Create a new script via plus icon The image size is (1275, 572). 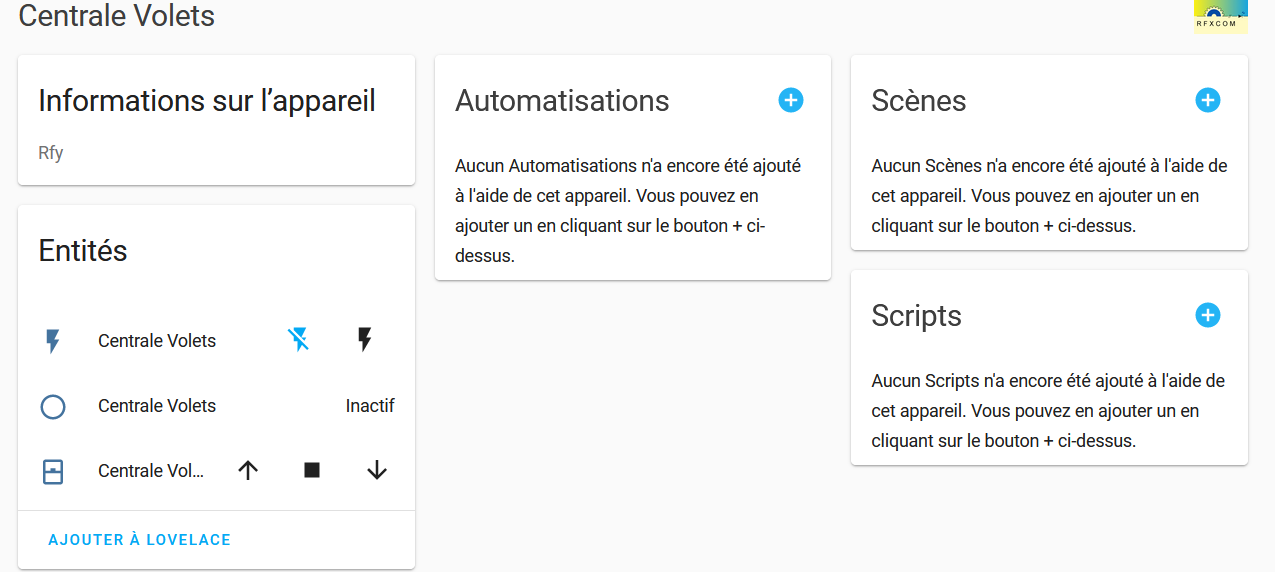(x=1207, y=315)
